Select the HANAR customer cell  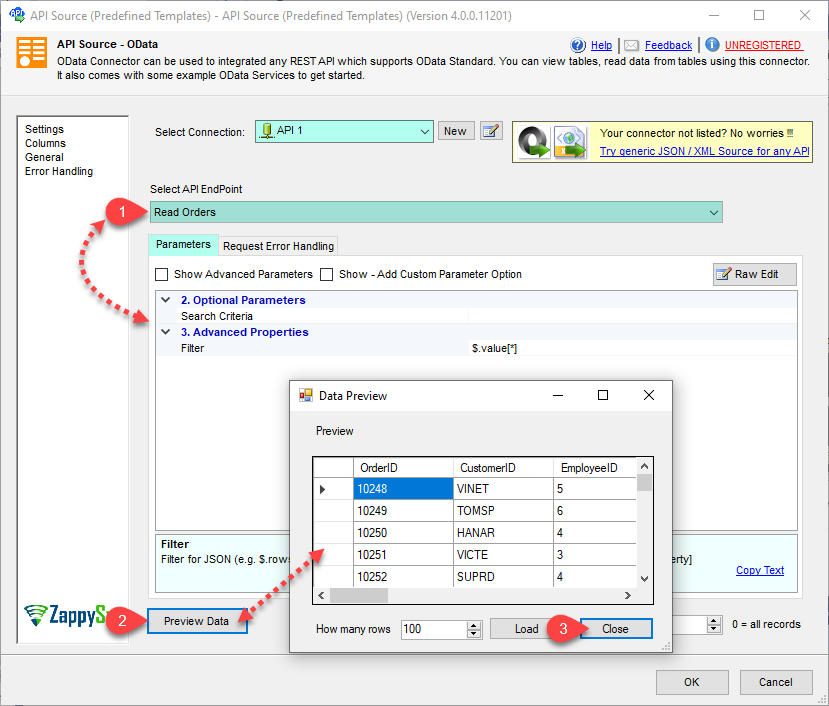[503, 533]
